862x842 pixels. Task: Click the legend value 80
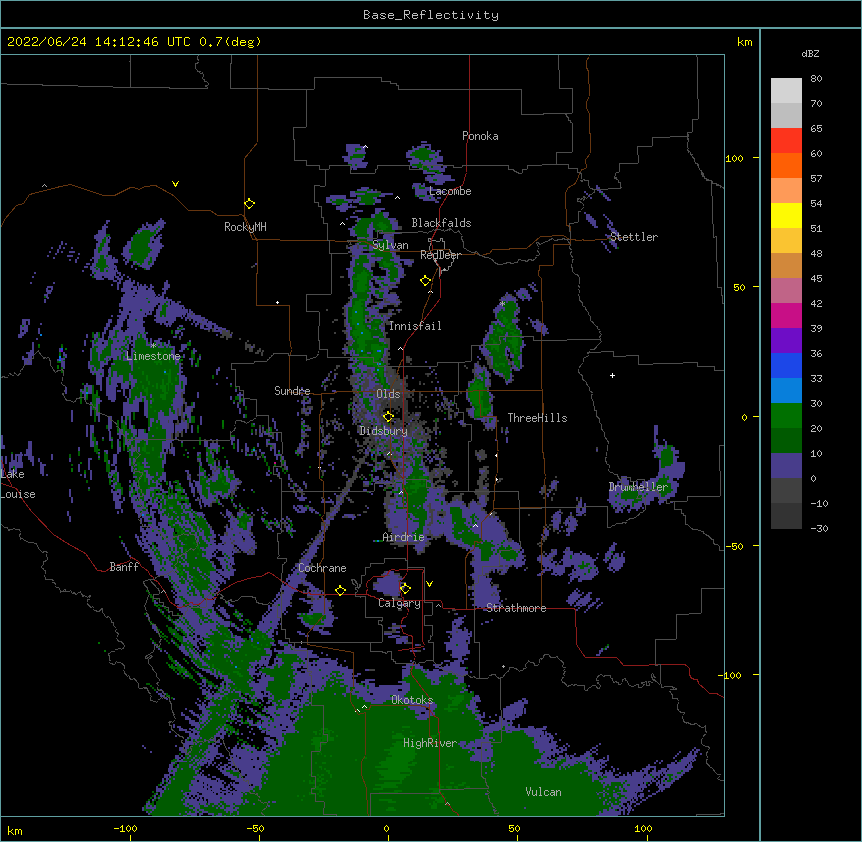click(x=816, y=79)
